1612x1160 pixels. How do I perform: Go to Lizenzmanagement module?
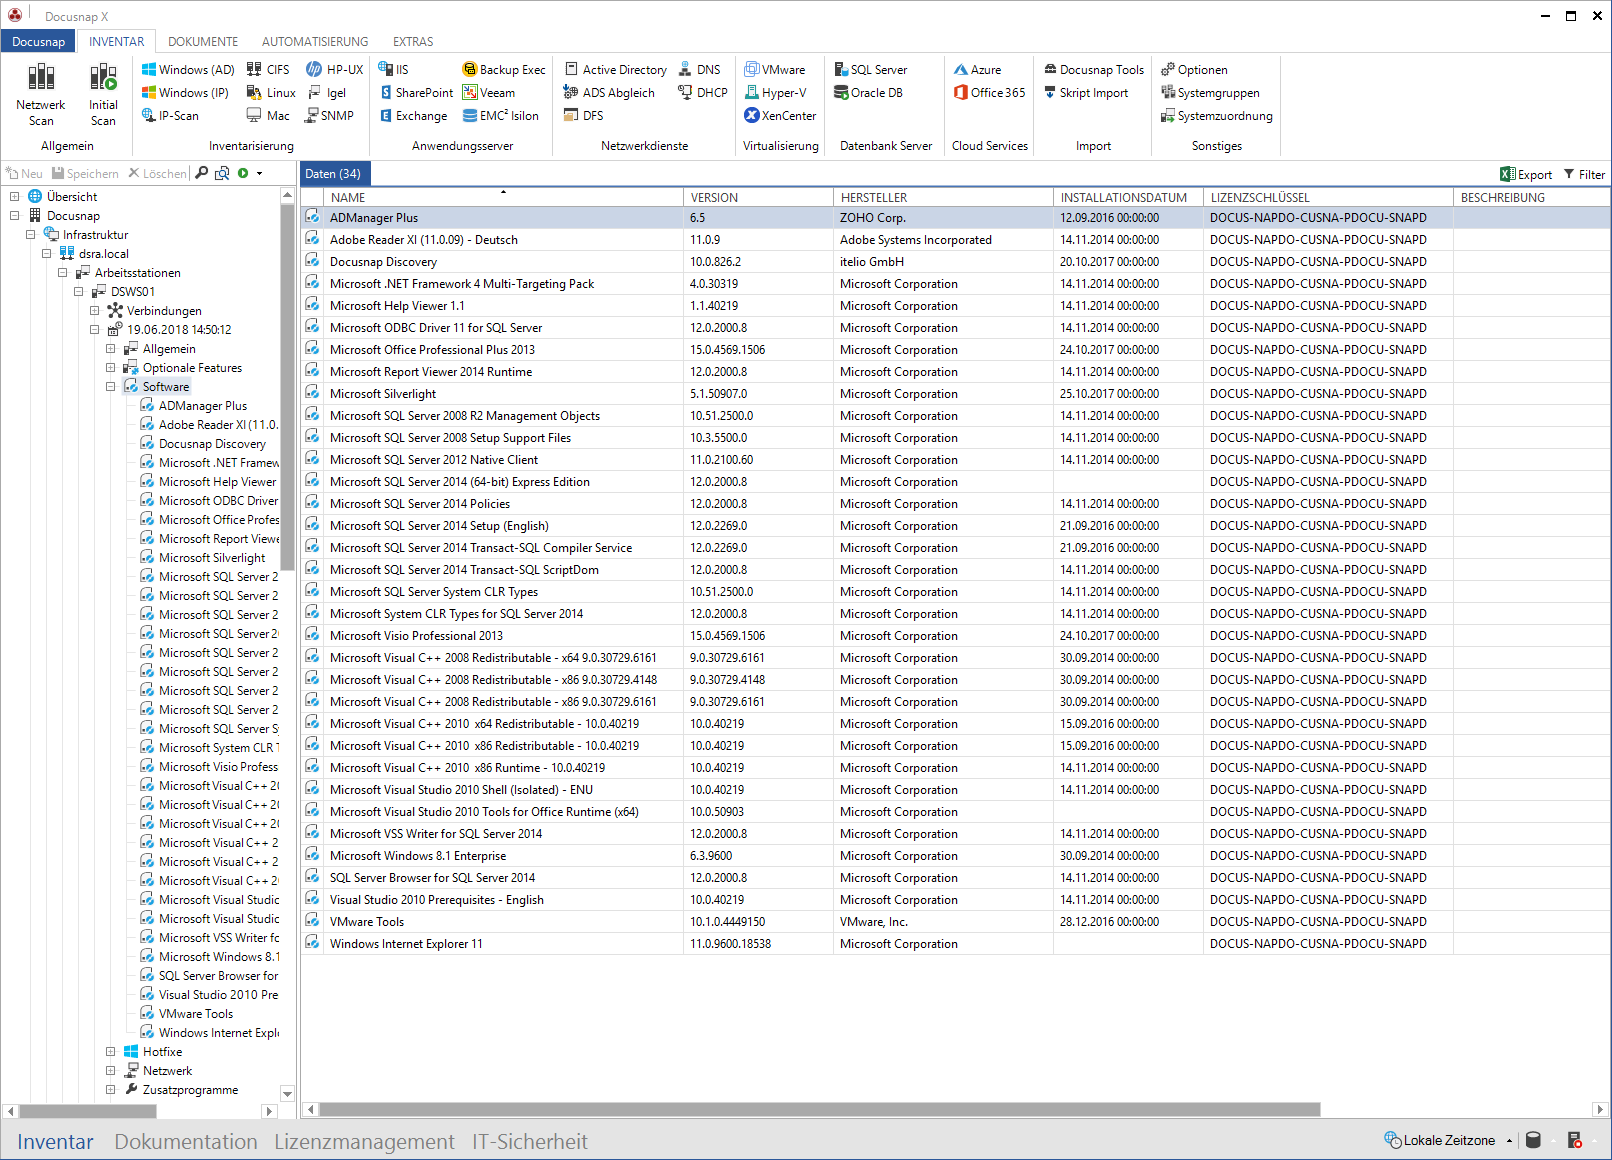pos(364,1142)
